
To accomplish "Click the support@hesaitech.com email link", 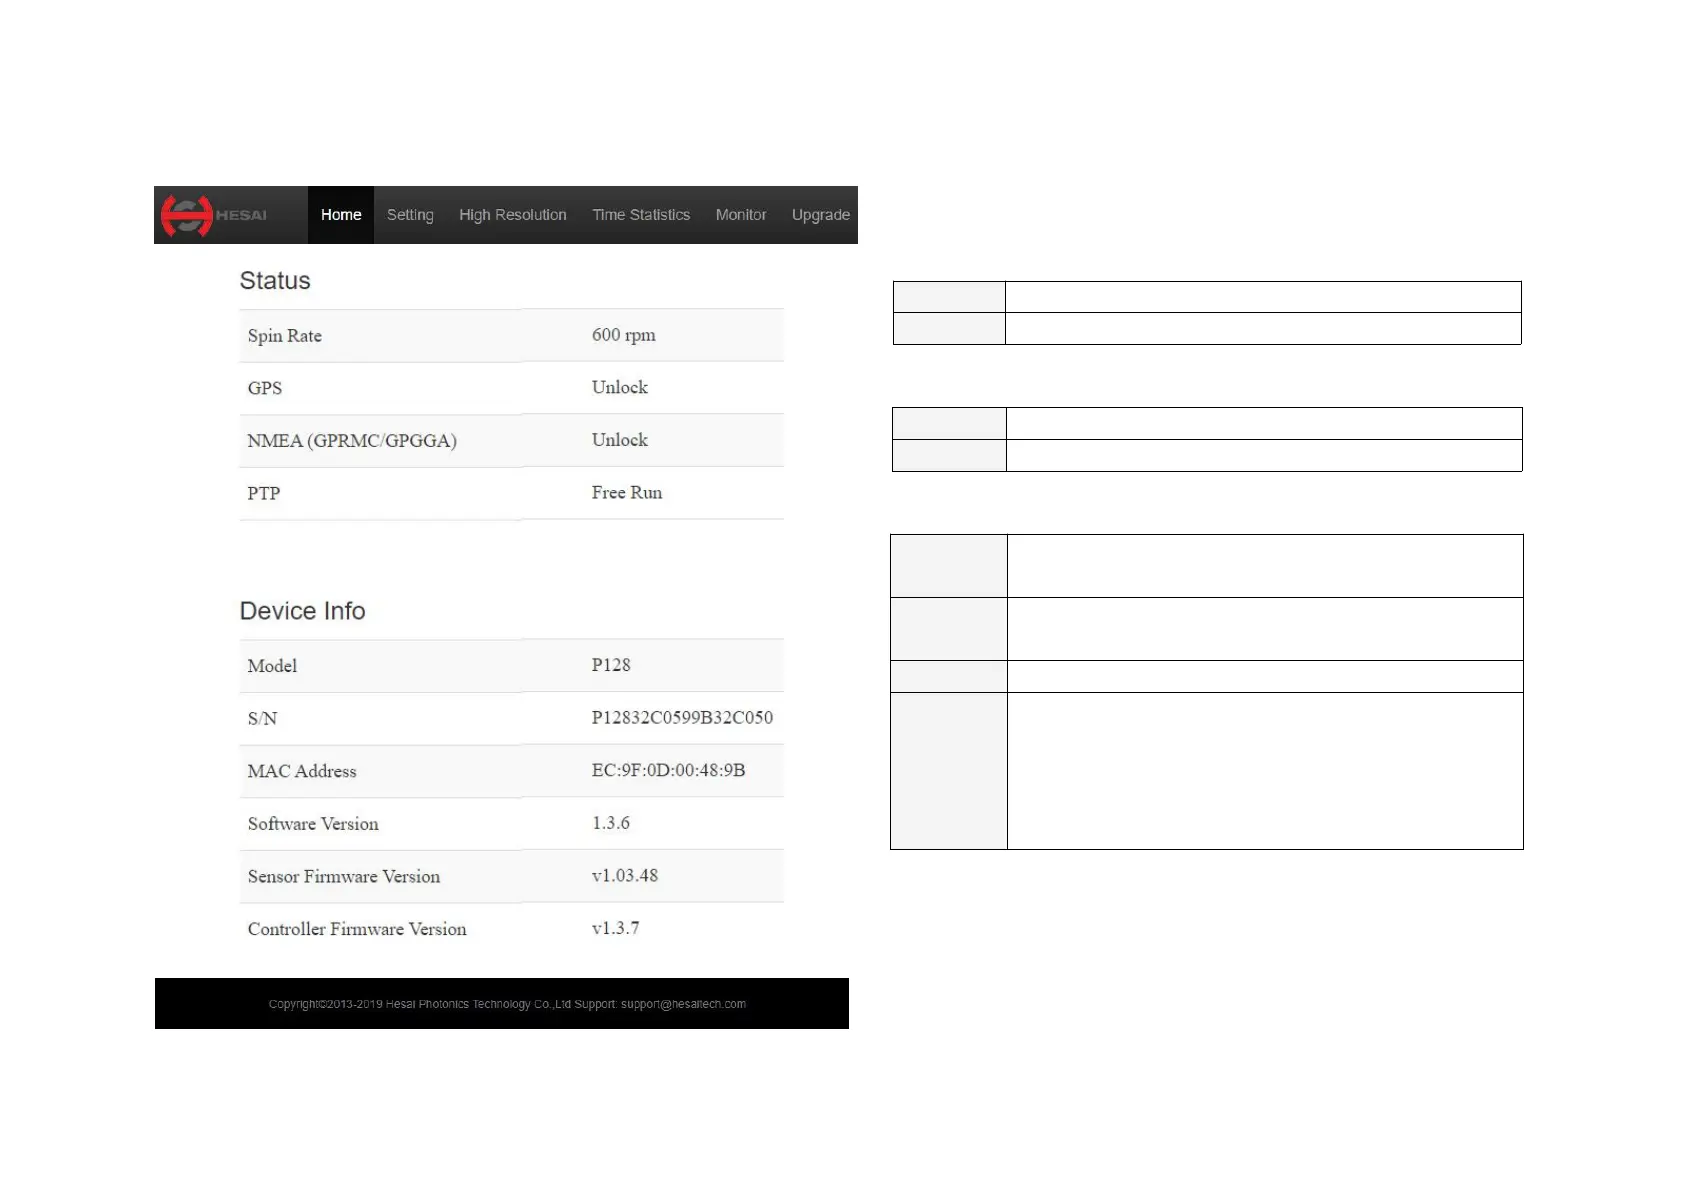I will (683, 1004).
